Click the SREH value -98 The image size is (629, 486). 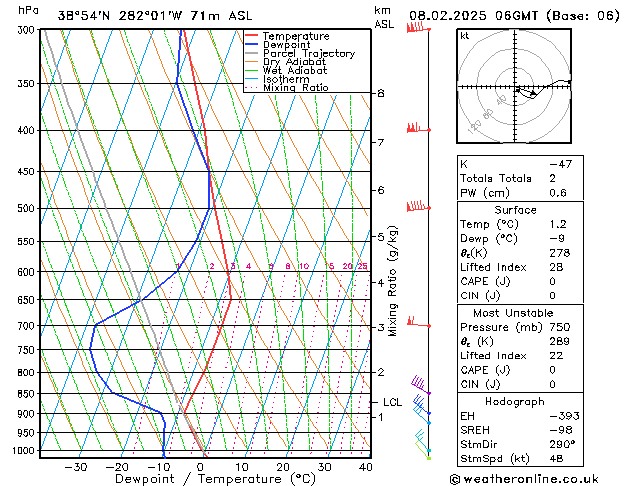coord(560,430)
